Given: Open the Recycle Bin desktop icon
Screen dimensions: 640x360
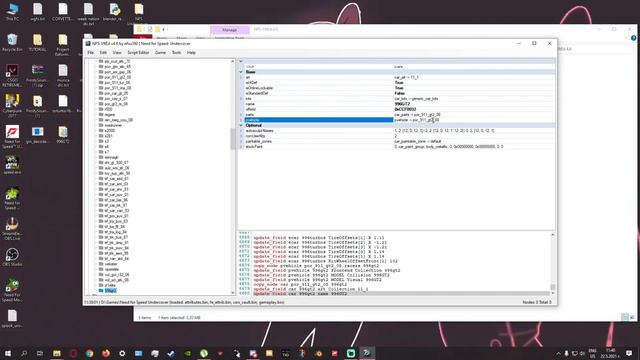Looking at the screenshot, I should pos(12,42).
